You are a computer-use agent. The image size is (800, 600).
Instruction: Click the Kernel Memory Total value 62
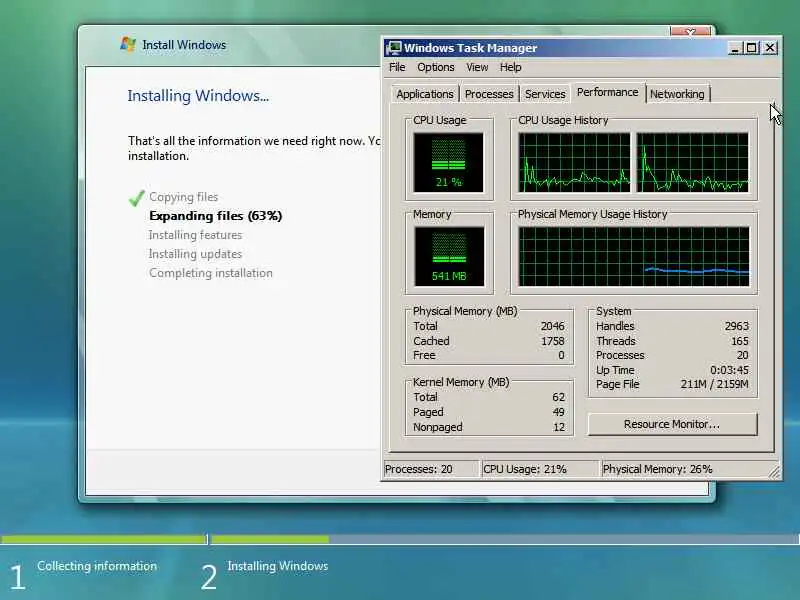559,397
